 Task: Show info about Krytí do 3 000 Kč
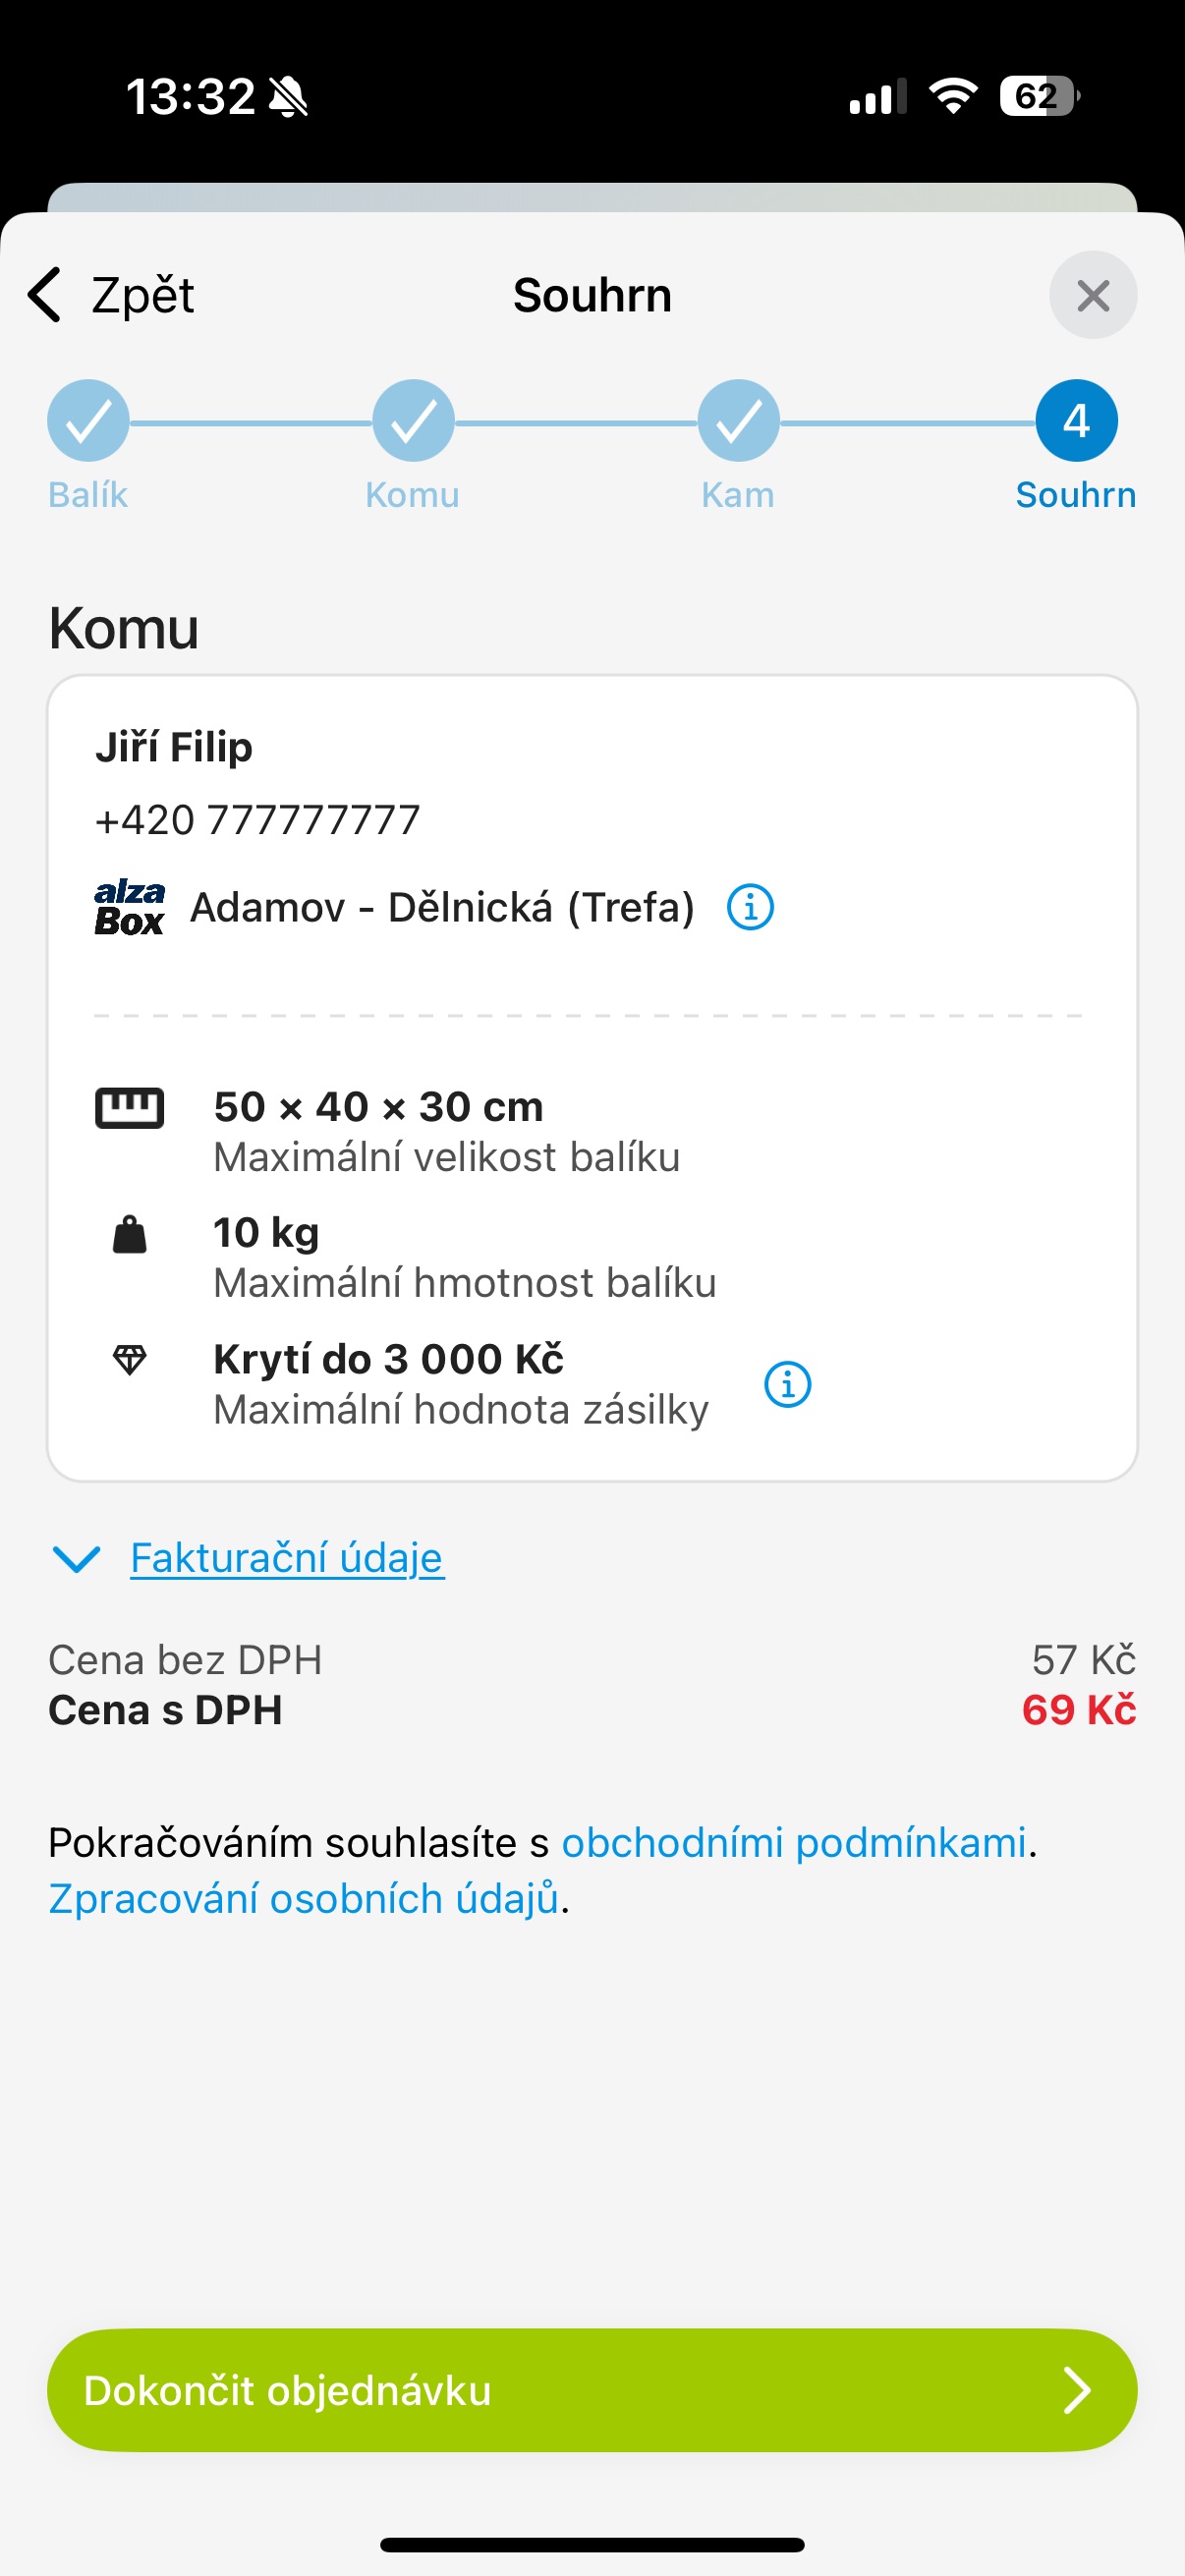787,1384
